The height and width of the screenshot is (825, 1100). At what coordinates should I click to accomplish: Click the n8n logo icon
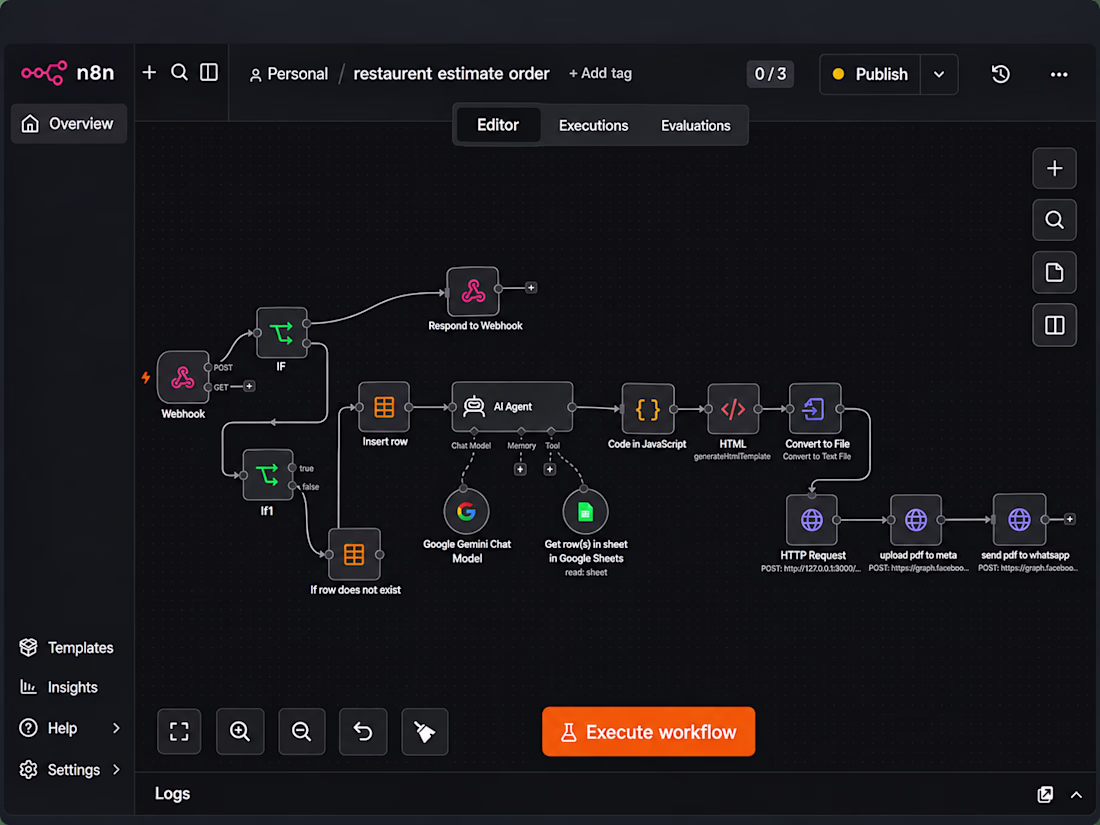pyautogui.click(x=43, y=72)
